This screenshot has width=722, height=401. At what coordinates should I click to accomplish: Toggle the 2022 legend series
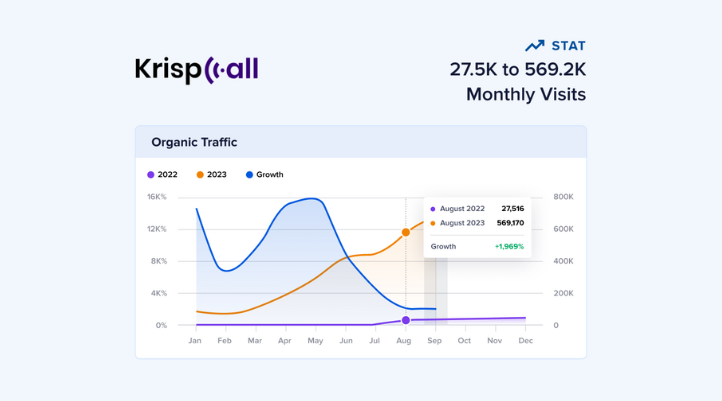click(x=162, y=175)
